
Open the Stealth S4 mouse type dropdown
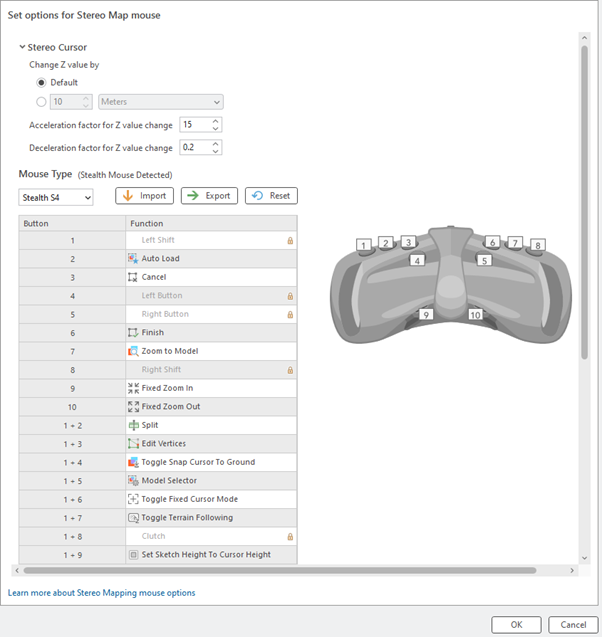pos(56,197)
